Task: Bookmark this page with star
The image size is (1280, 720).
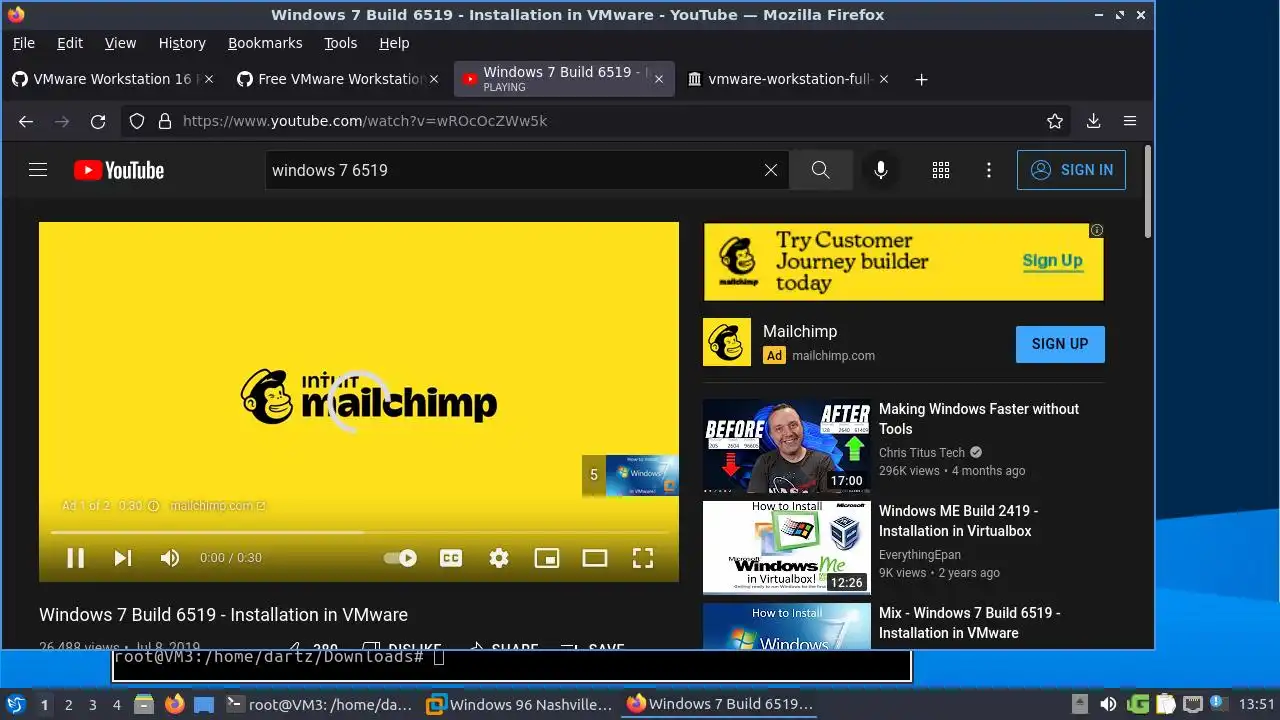Action: 1055,121
